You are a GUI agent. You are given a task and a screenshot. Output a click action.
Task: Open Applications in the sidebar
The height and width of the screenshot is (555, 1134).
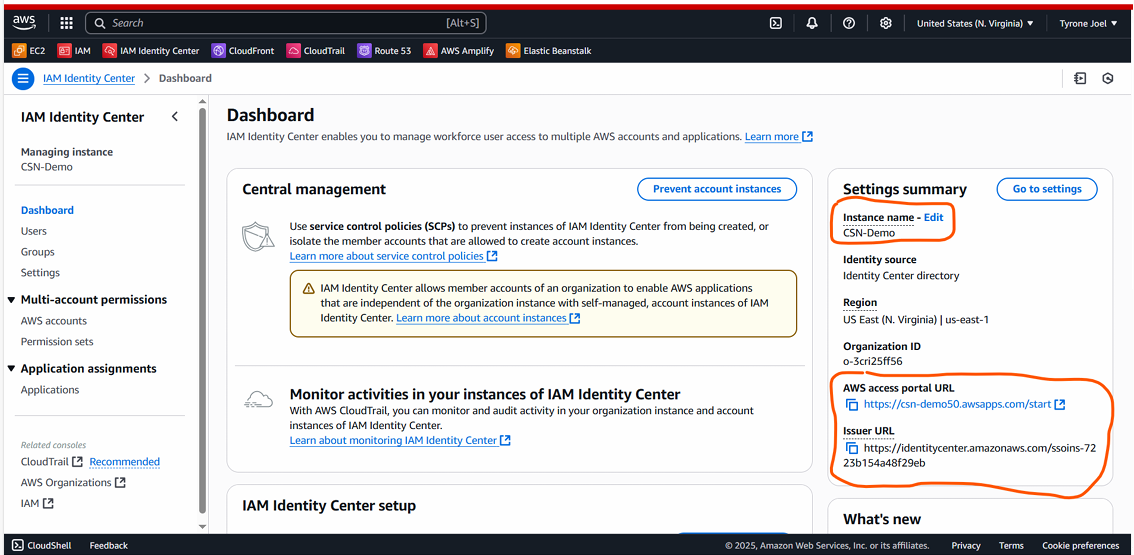50,389
